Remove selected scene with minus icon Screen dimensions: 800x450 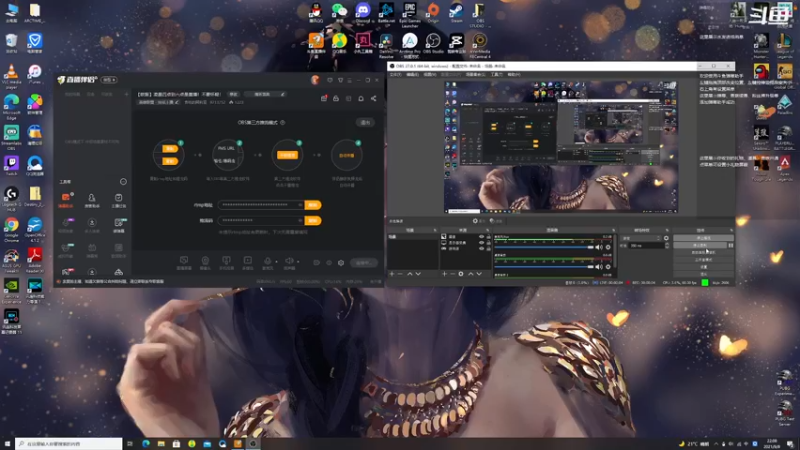pos(400,274)
